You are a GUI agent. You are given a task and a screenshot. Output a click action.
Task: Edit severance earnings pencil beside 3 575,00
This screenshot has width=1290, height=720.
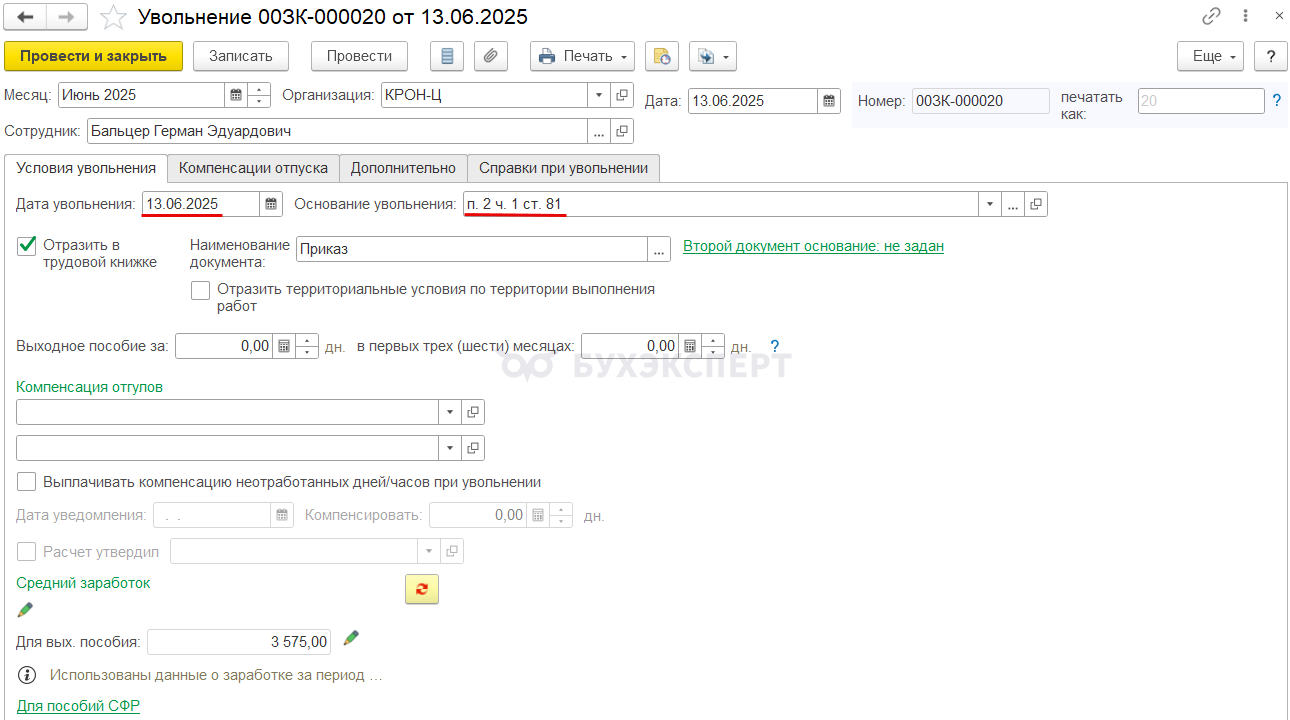(351, 638)
